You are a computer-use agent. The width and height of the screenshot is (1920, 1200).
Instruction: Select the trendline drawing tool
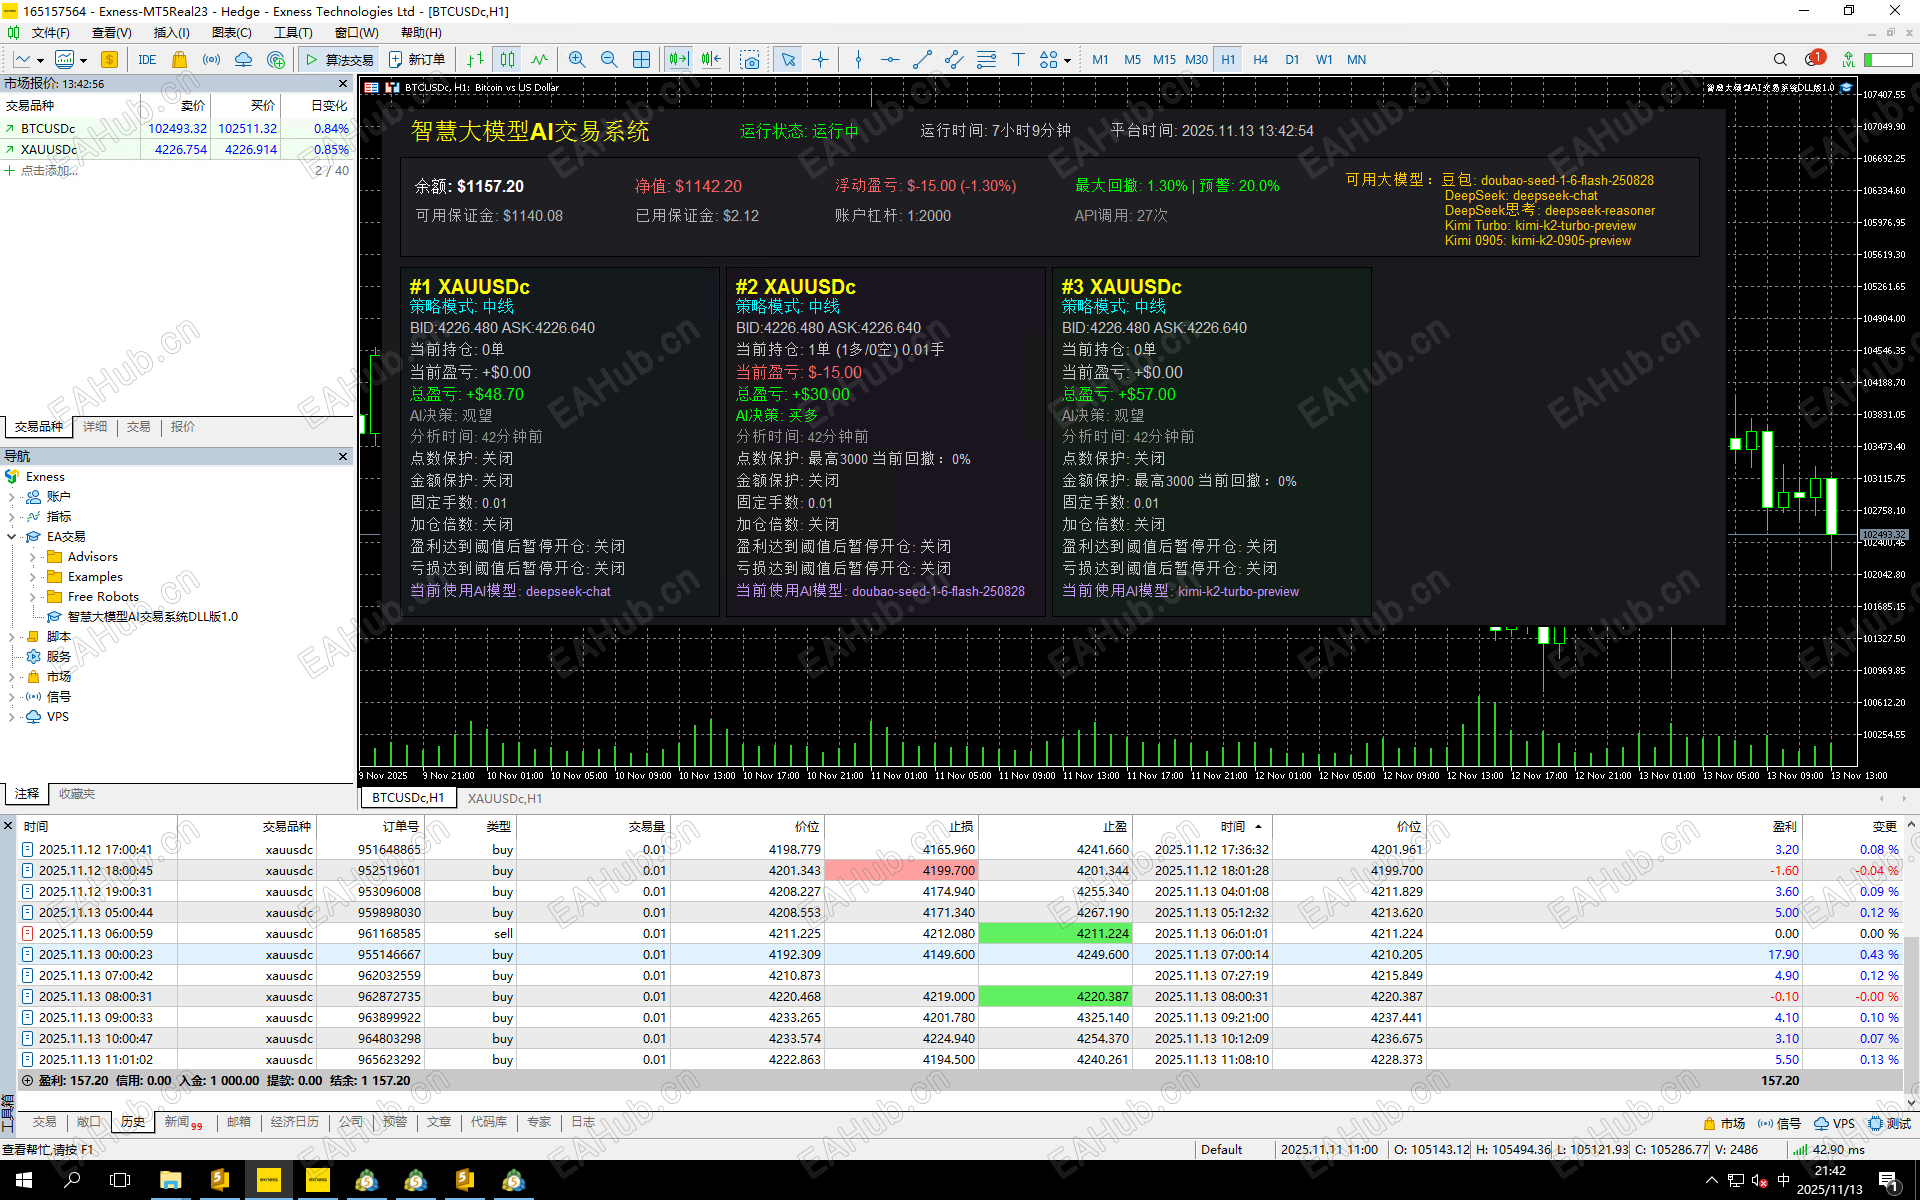pos(922,59)
